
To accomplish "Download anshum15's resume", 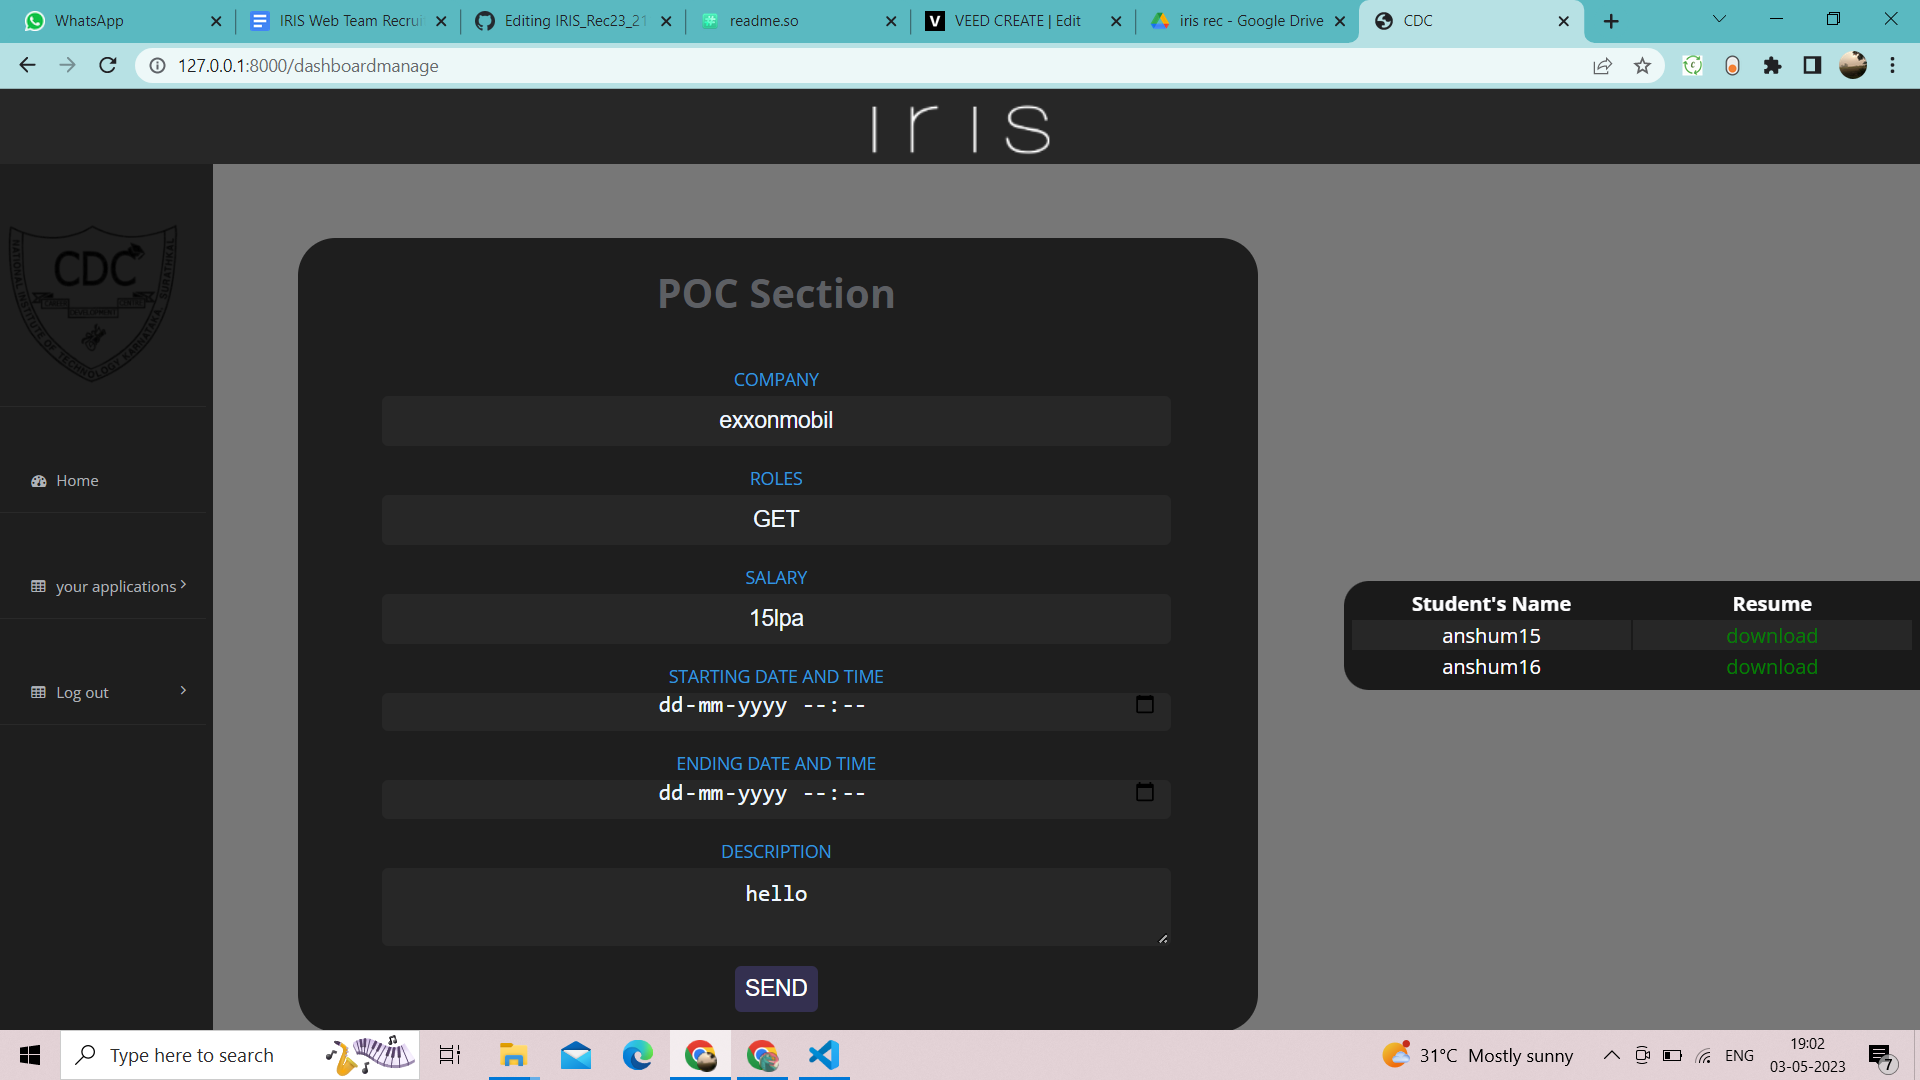I will pos(1771,636).
